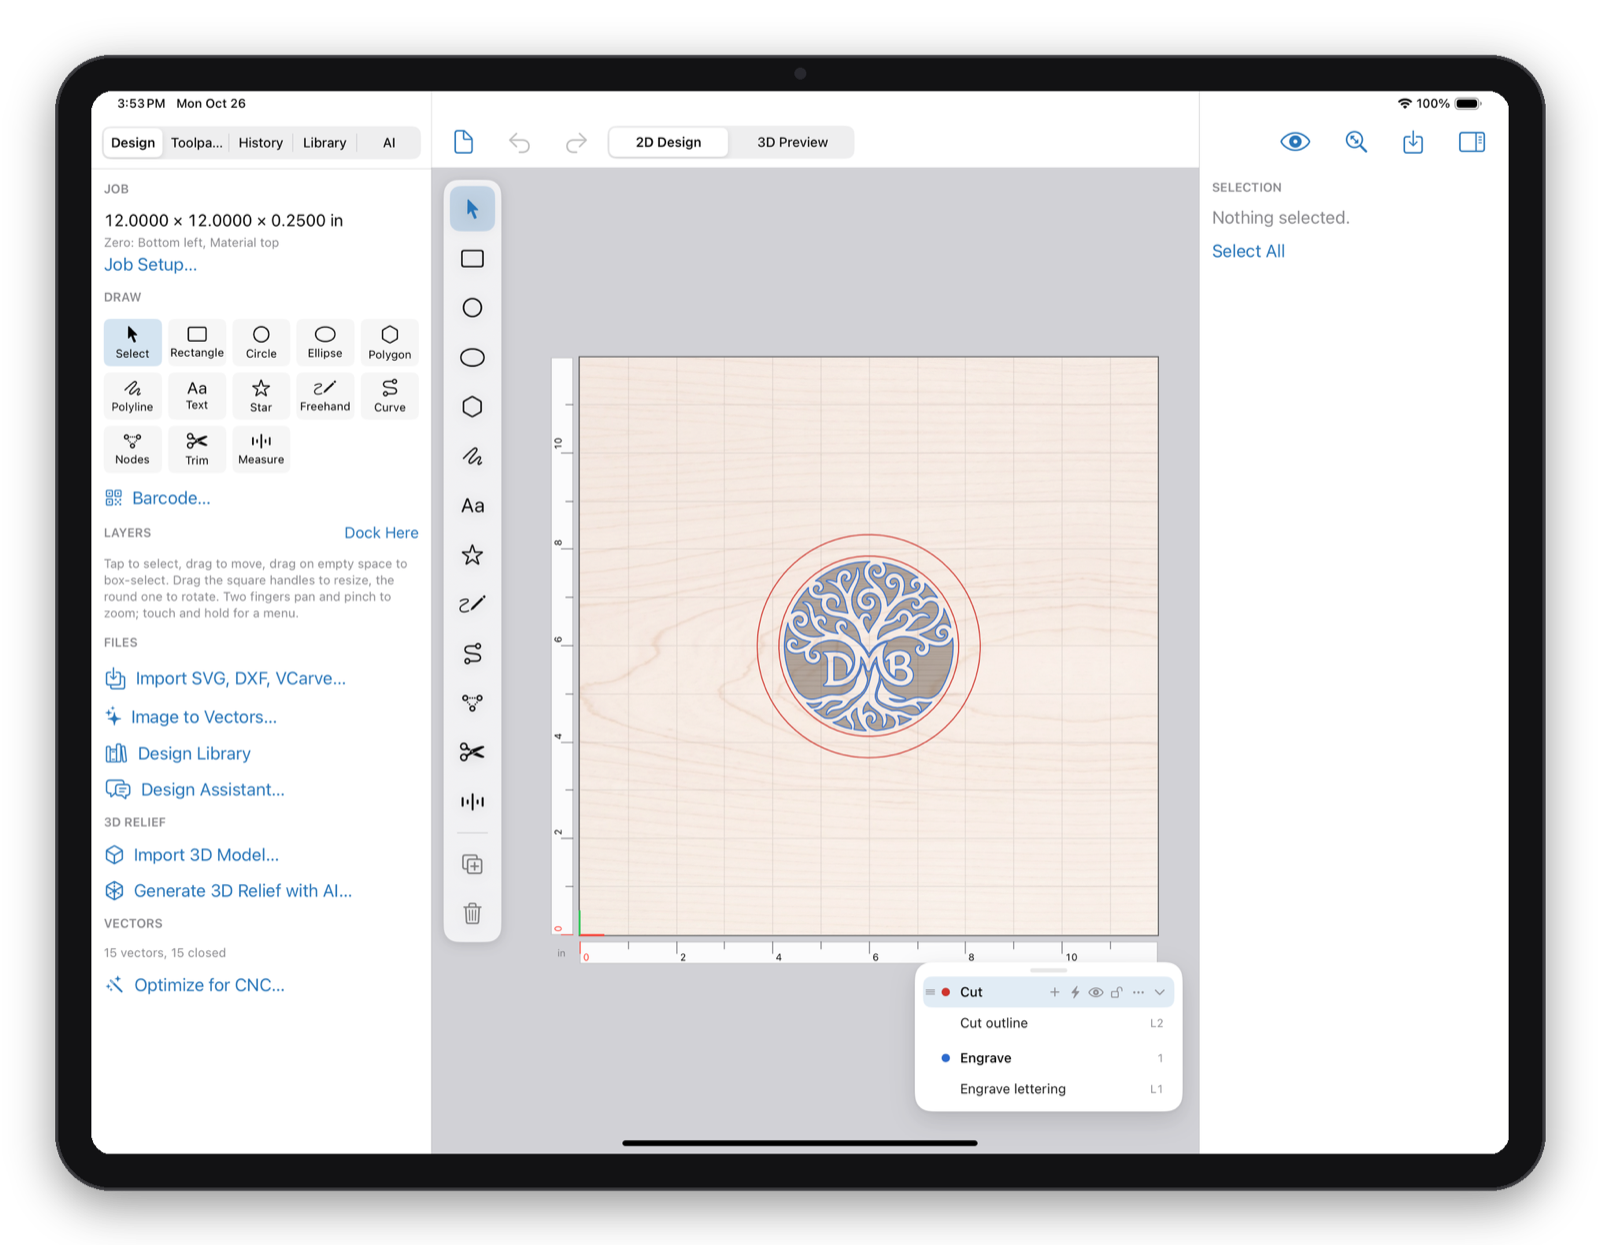The width and height of the screenshot is (1600, 1245).
Task: Toggle the eye preview icon in top right
Action: [x=1295, y=142]
